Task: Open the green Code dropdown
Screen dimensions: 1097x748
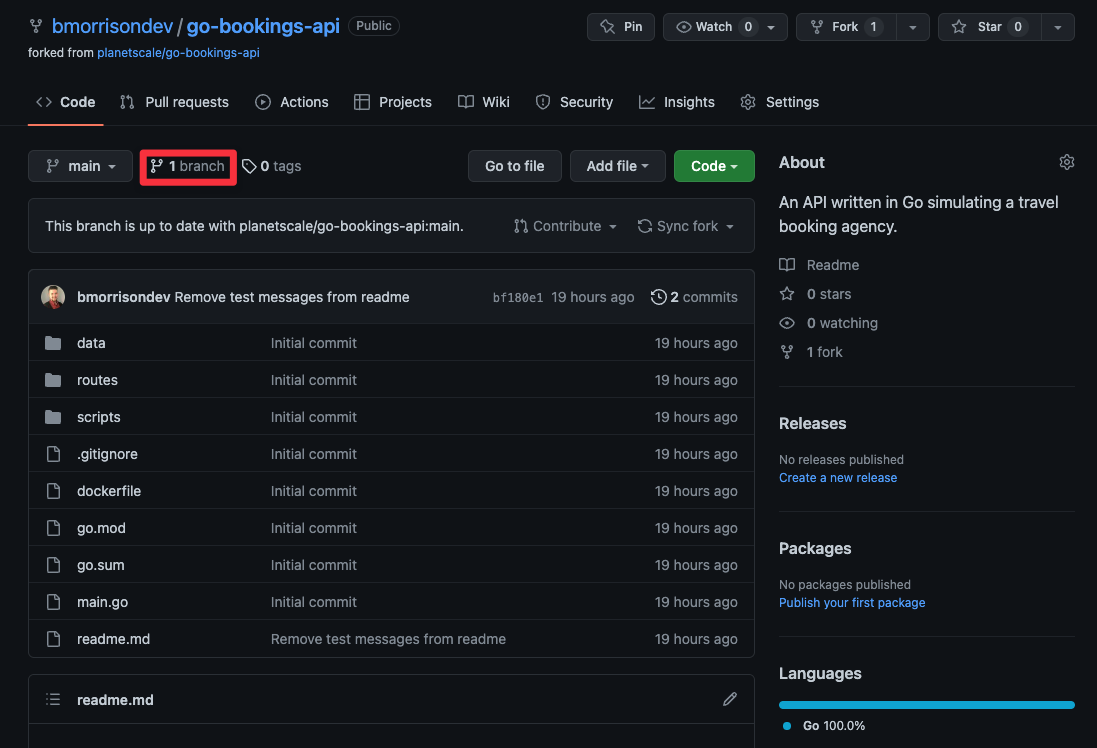Action: click(x=714, y=166)
